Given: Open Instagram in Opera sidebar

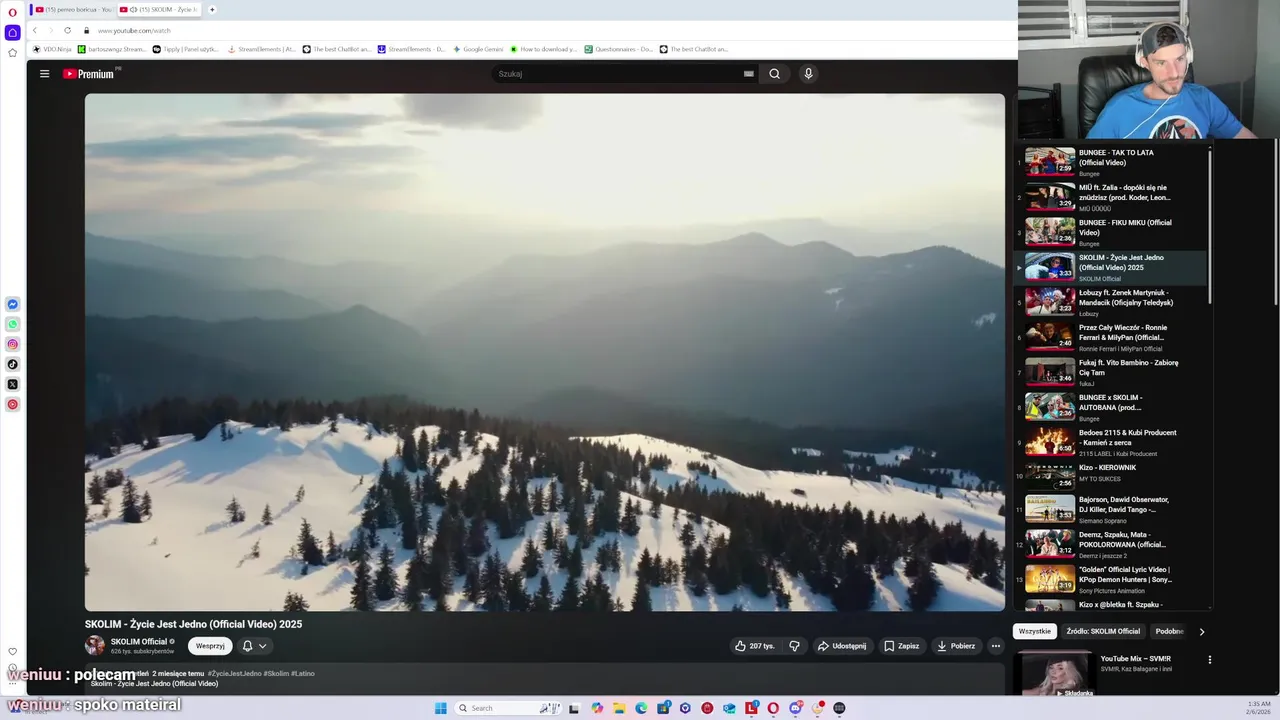Looking at the screenshot, I should pos(13,344).
